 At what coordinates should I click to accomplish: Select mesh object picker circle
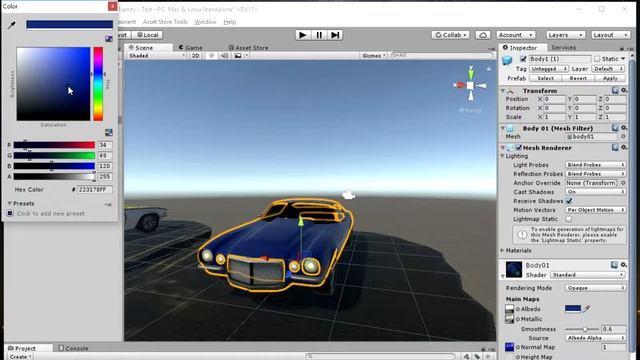coord(623,137)
